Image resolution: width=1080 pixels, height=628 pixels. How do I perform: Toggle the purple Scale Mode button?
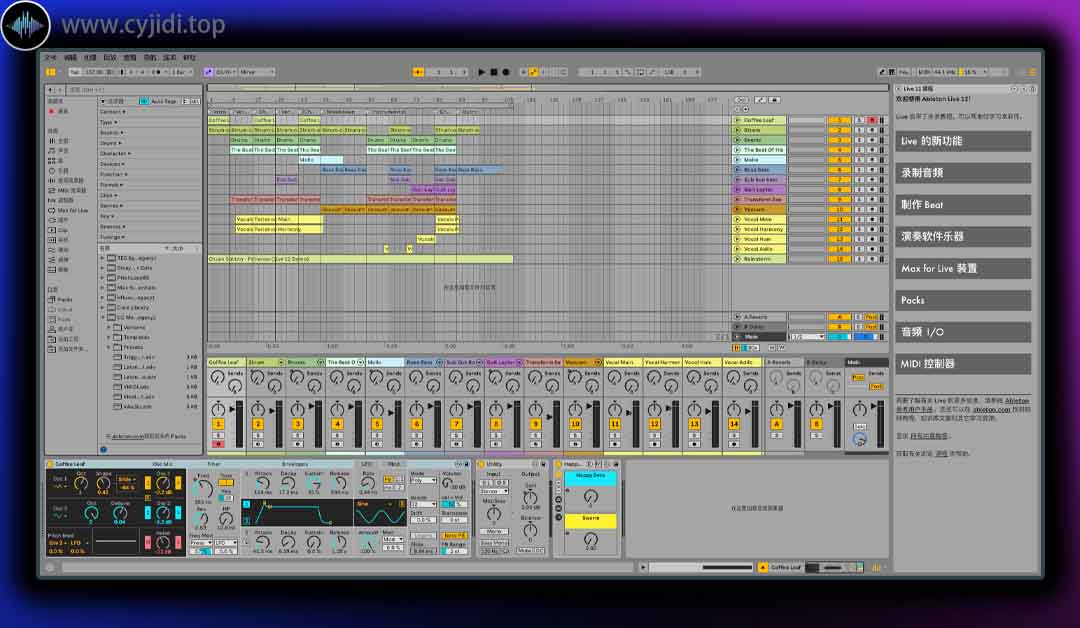208,72
